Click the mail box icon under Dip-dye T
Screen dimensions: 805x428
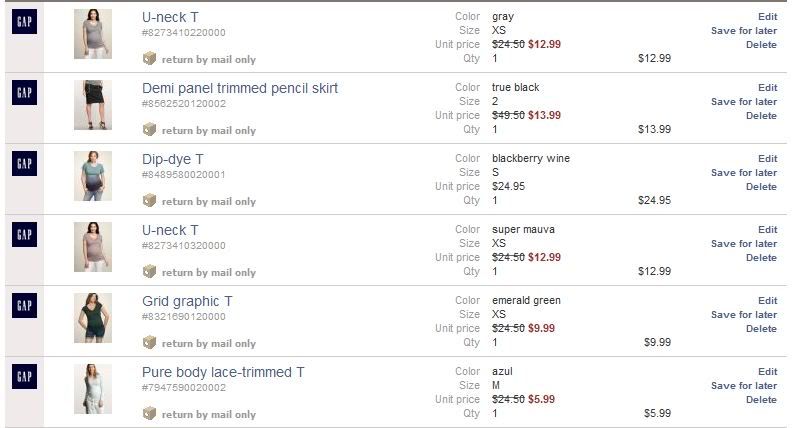tap(150, 201)
